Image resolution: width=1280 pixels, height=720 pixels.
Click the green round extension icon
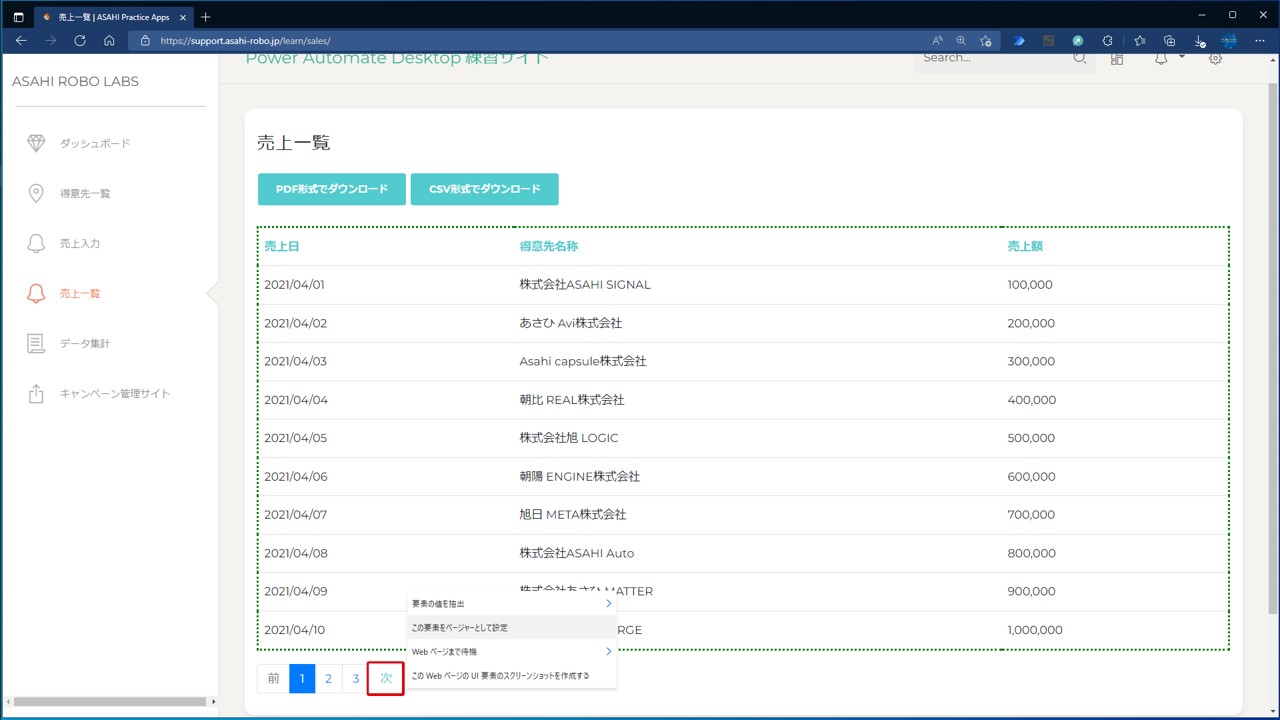click(x=1078, y=41)
